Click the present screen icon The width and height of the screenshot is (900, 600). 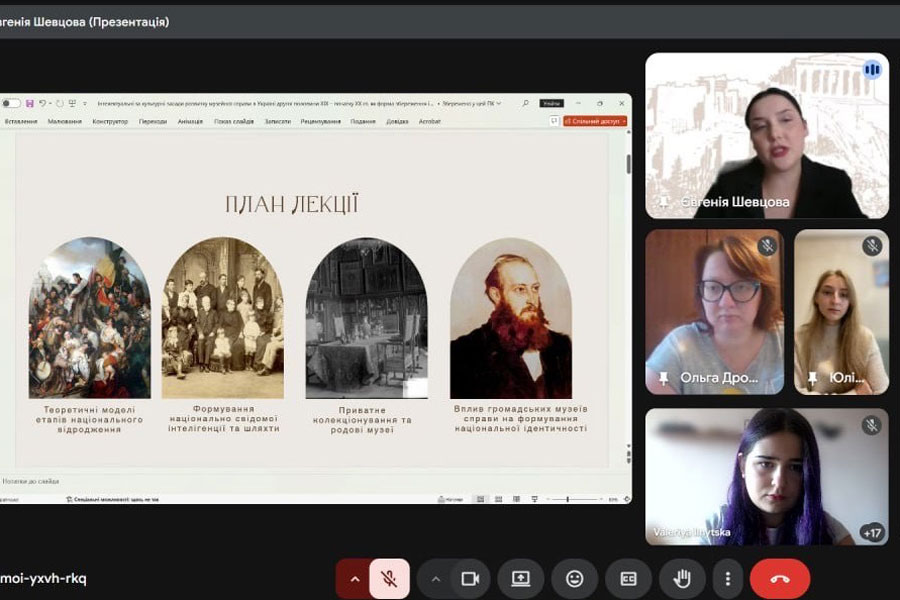(521, 578)
